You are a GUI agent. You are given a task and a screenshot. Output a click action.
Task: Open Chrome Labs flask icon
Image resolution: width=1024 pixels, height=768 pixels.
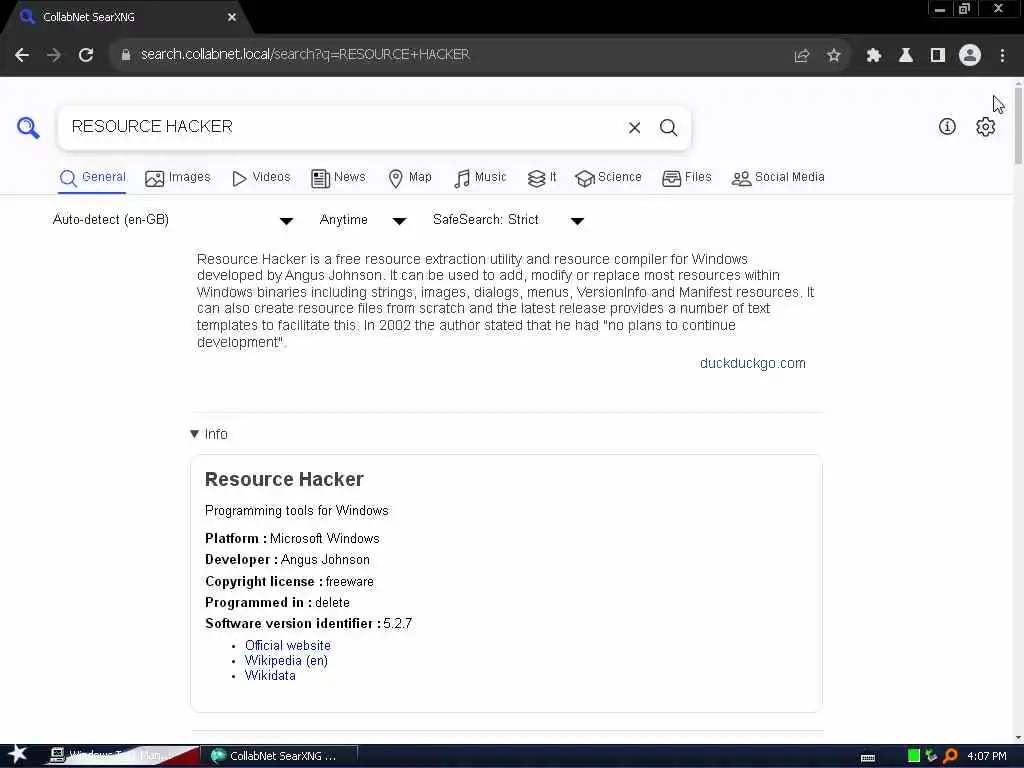coord(906,56)
